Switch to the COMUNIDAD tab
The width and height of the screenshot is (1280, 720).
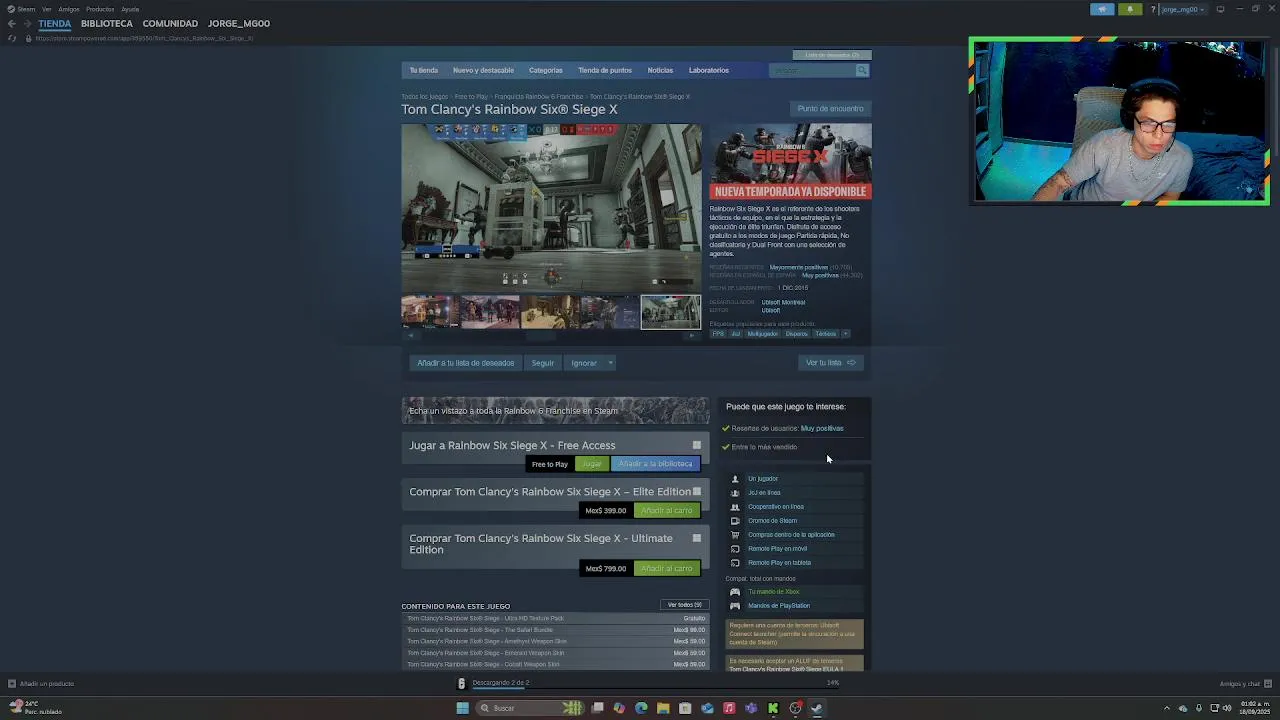tap(170, 23)
